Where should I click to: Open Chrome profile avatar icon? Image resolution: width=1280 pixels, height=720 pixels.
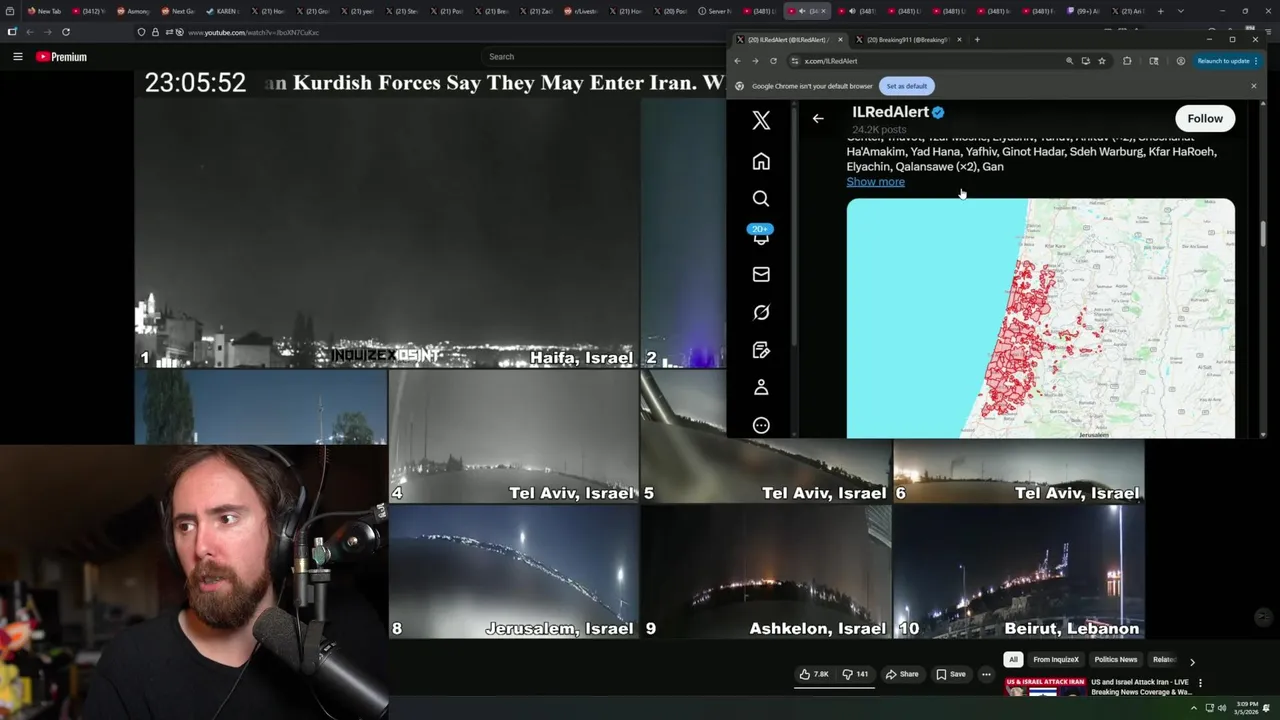click(1181, 61)
